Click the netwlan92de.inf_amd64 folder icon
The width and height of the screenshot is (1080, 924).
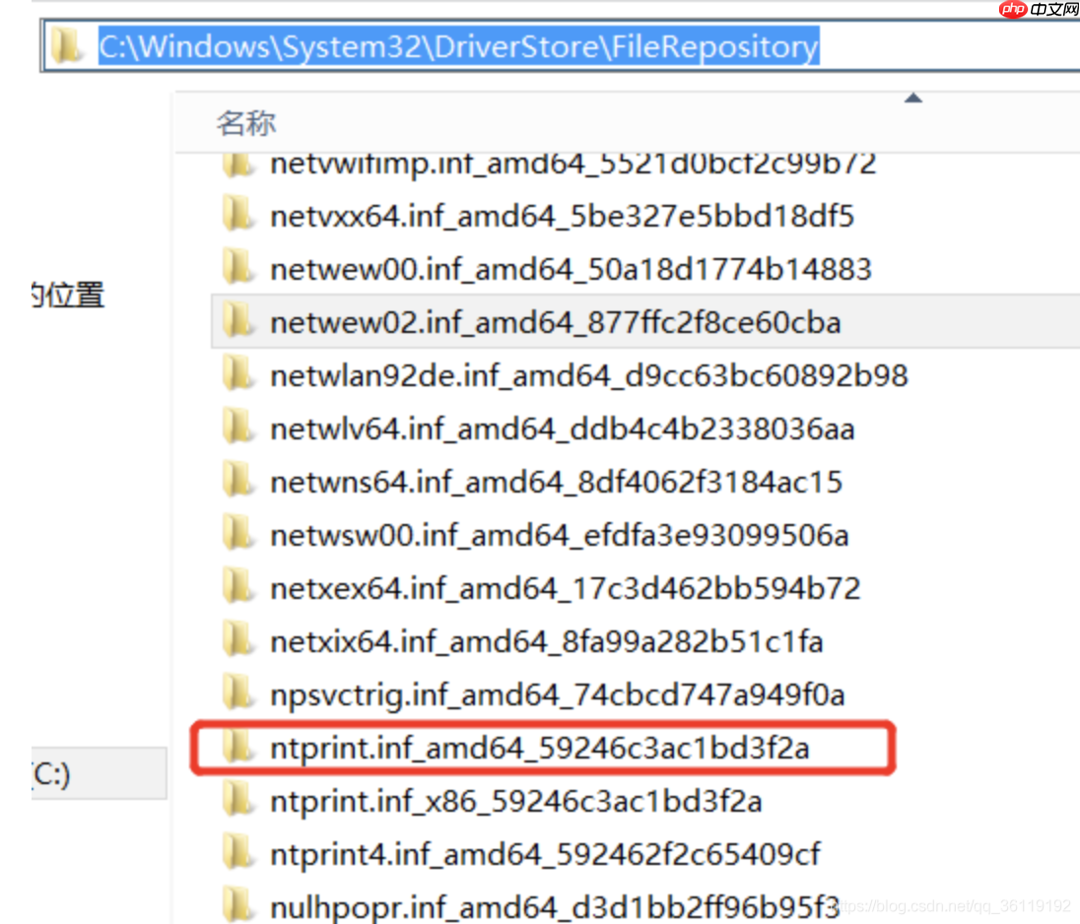click(238, 375)
